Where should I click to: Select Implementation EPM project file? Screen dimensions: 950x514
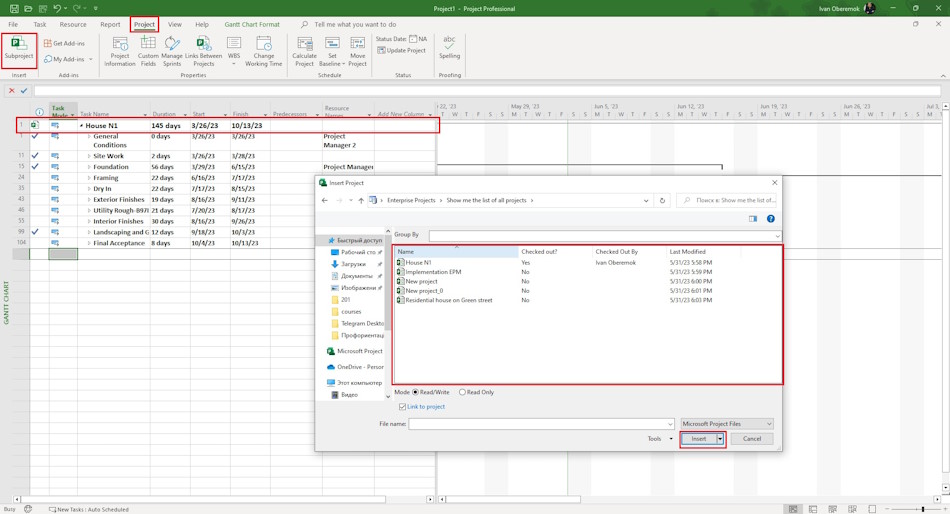pyautogui.click(x=433, y=272)
